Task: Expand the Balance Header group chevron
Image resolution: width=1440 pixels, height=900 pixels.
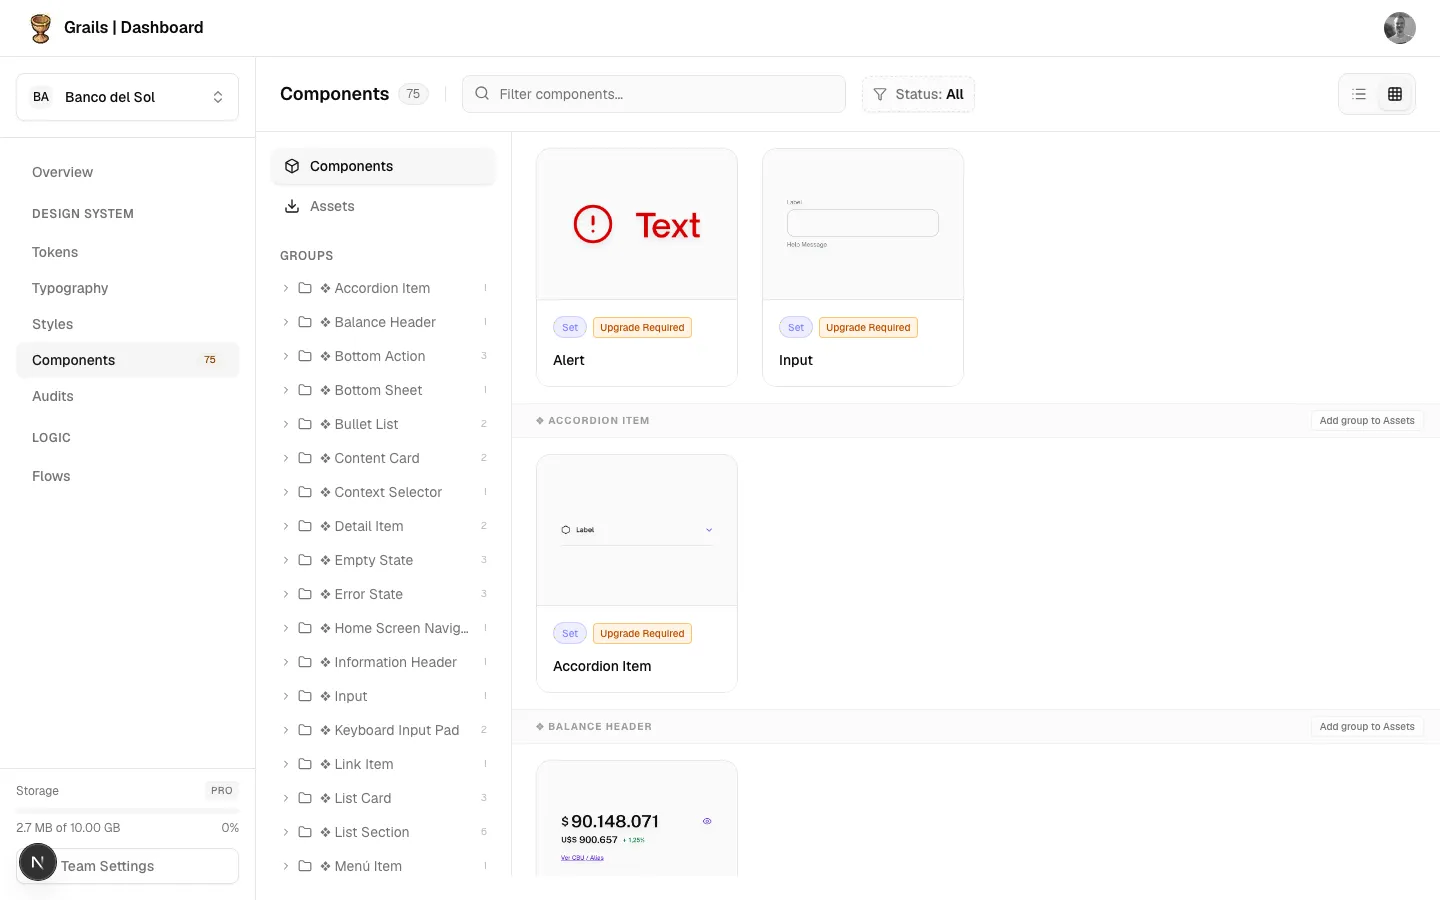Action: point(286,322)
